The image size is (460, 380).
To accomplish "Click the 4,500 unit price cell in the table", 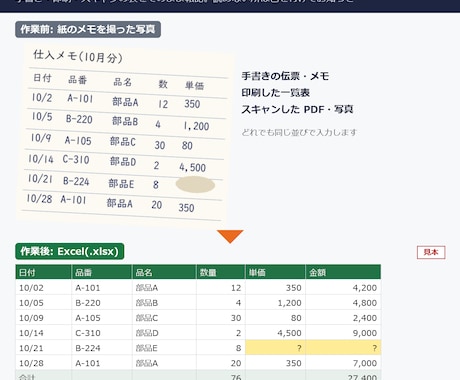I will (x=275, y=333).
